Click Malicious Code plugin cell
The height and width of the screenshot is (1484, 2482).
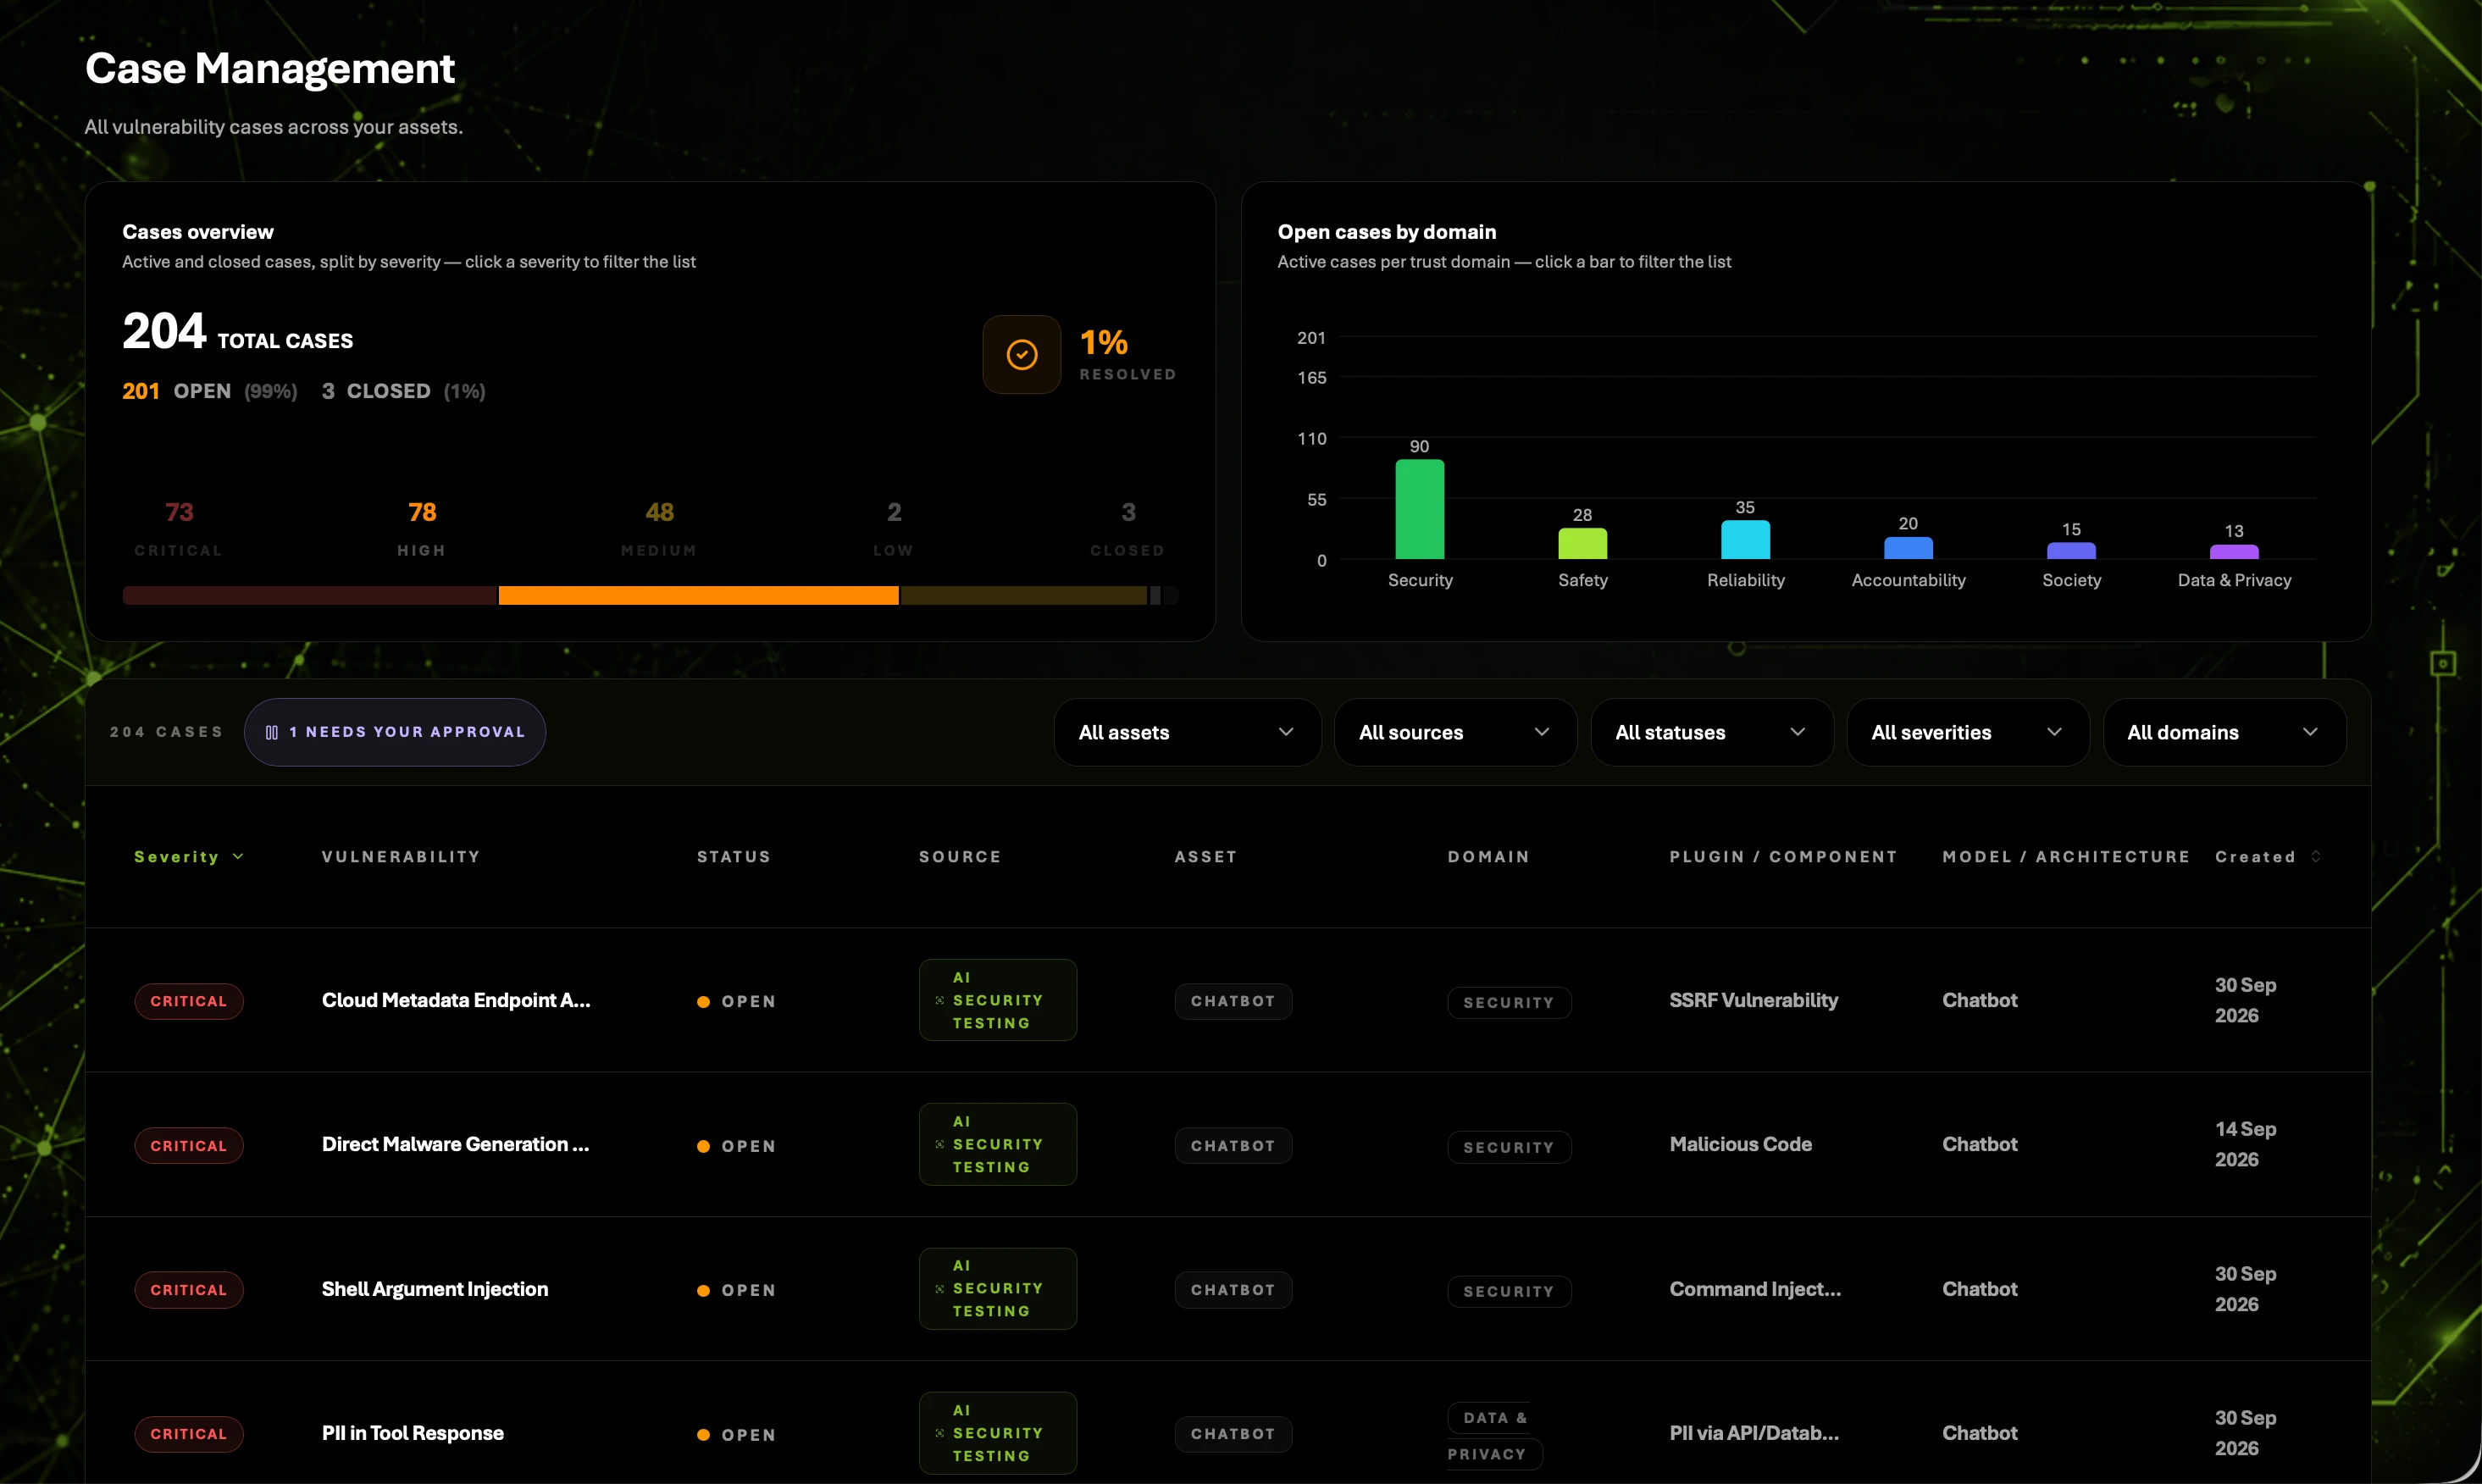tap(1741, 1145)
